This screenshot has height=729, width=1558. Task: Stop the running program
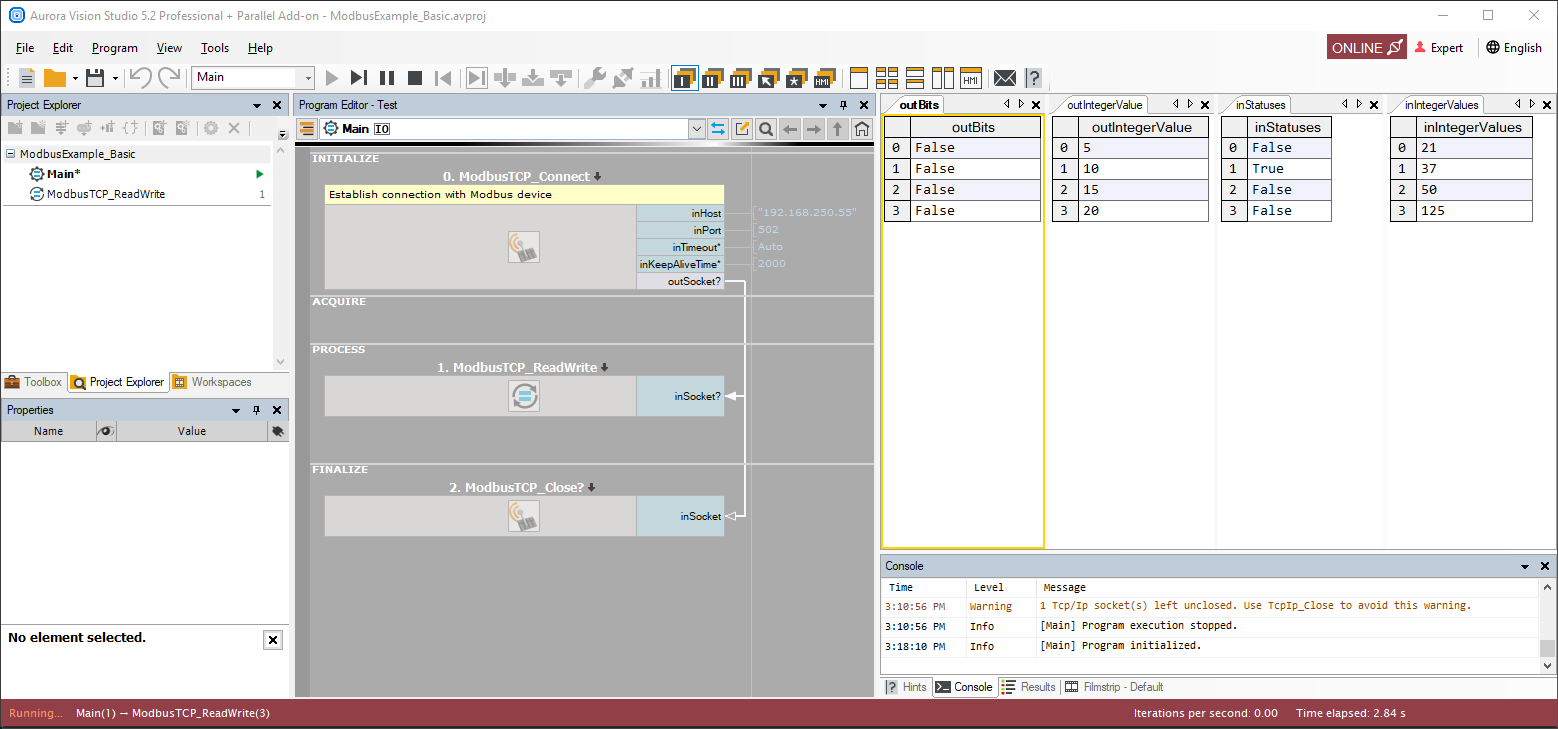tap(415, 78)
